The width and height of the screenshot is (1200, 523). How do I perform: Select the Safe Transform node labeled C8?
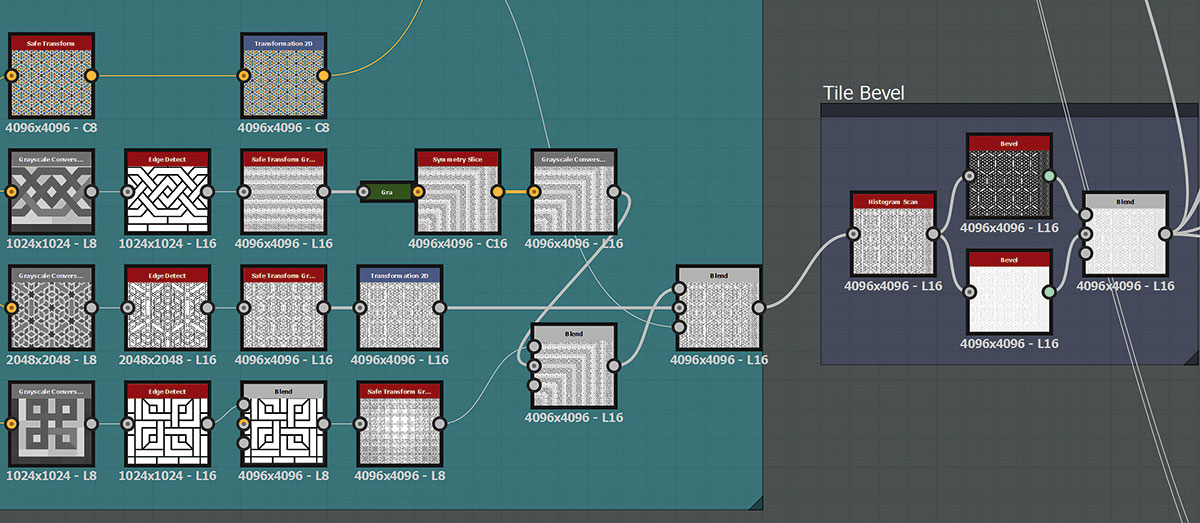[51, 76]
